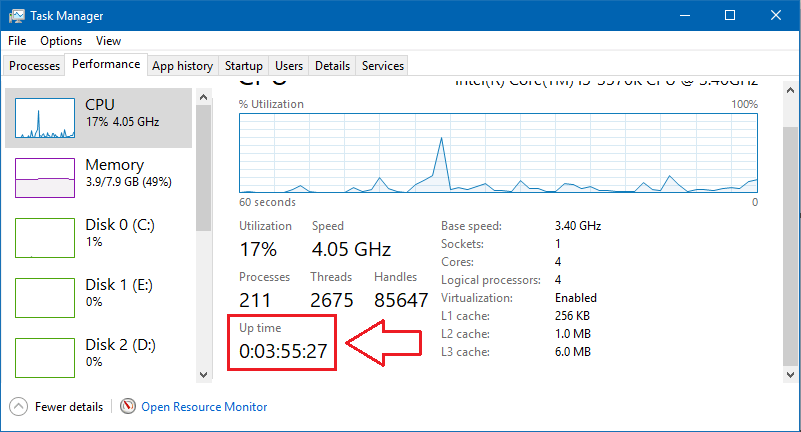The height and width of the screenshot is (432, 801).
Task: Click the Resource Monitor gauge icon
Action: [x=128, y=406]
